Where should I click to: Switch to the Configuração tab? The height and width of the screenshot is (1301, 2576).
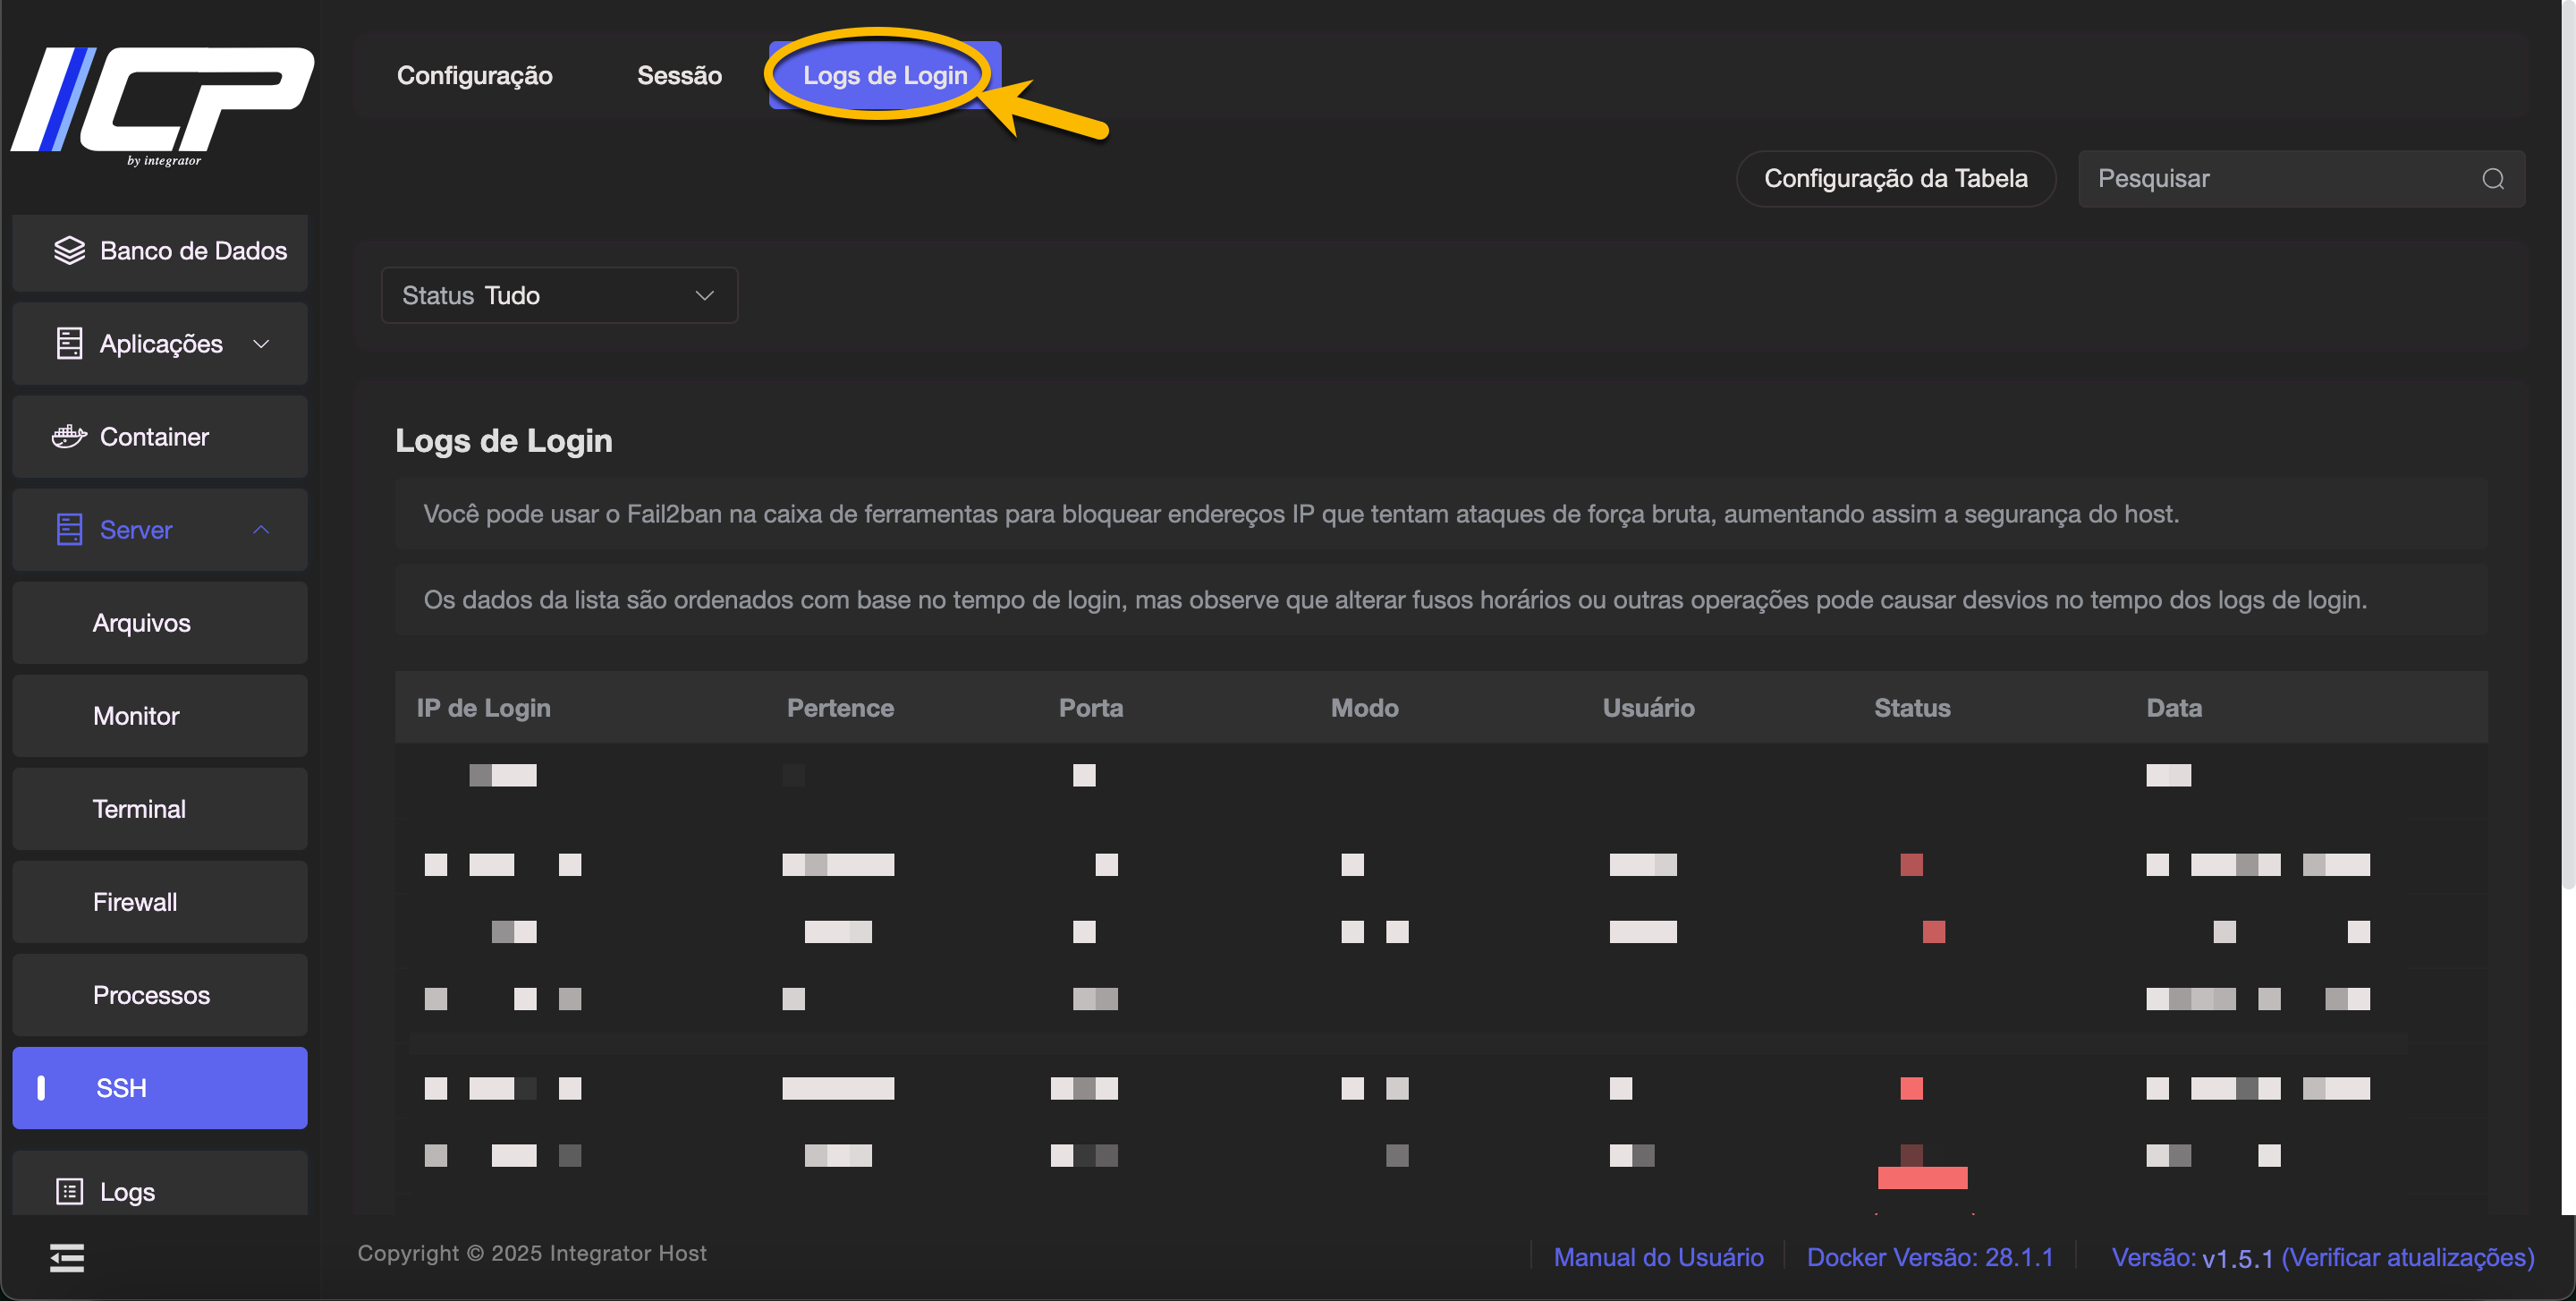[x=474, y=75]
